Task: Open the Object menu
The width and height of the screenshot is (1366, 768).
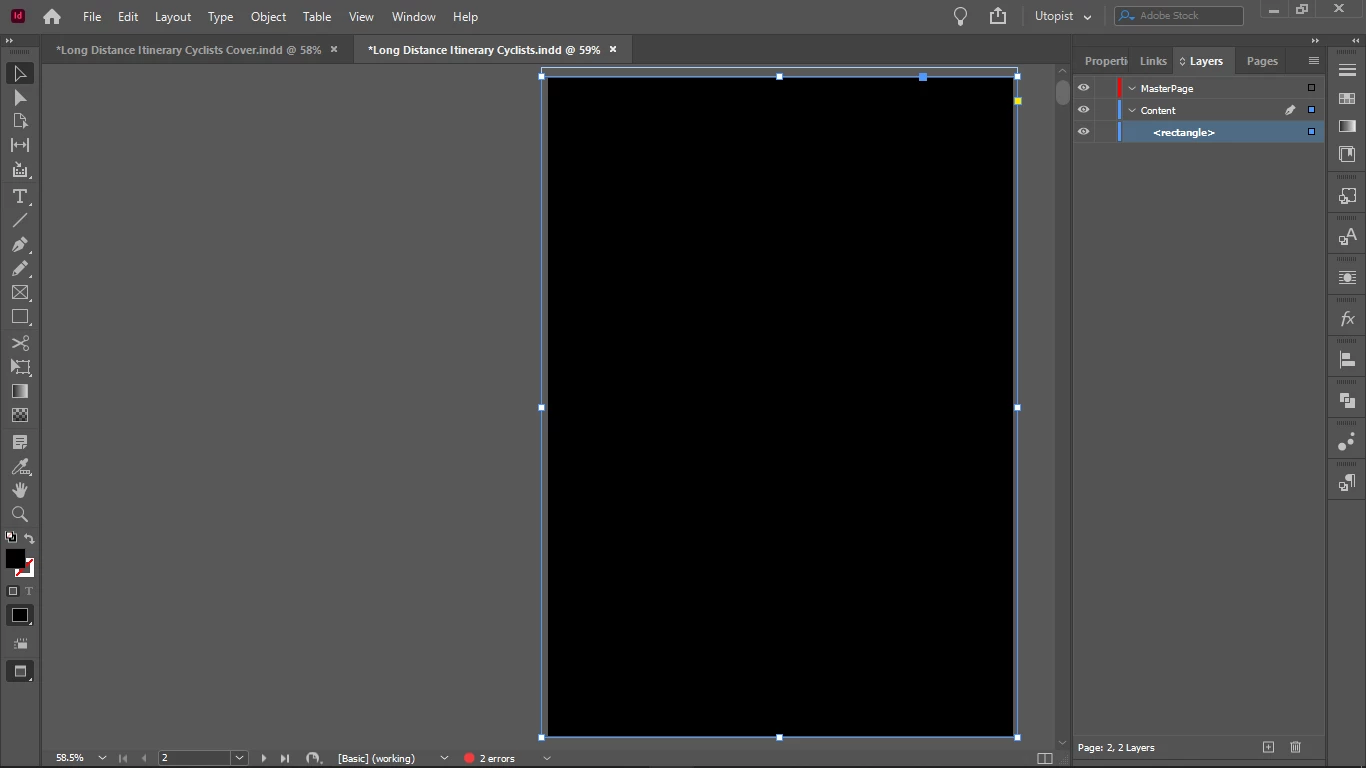Action: click(x=268, y=17)
